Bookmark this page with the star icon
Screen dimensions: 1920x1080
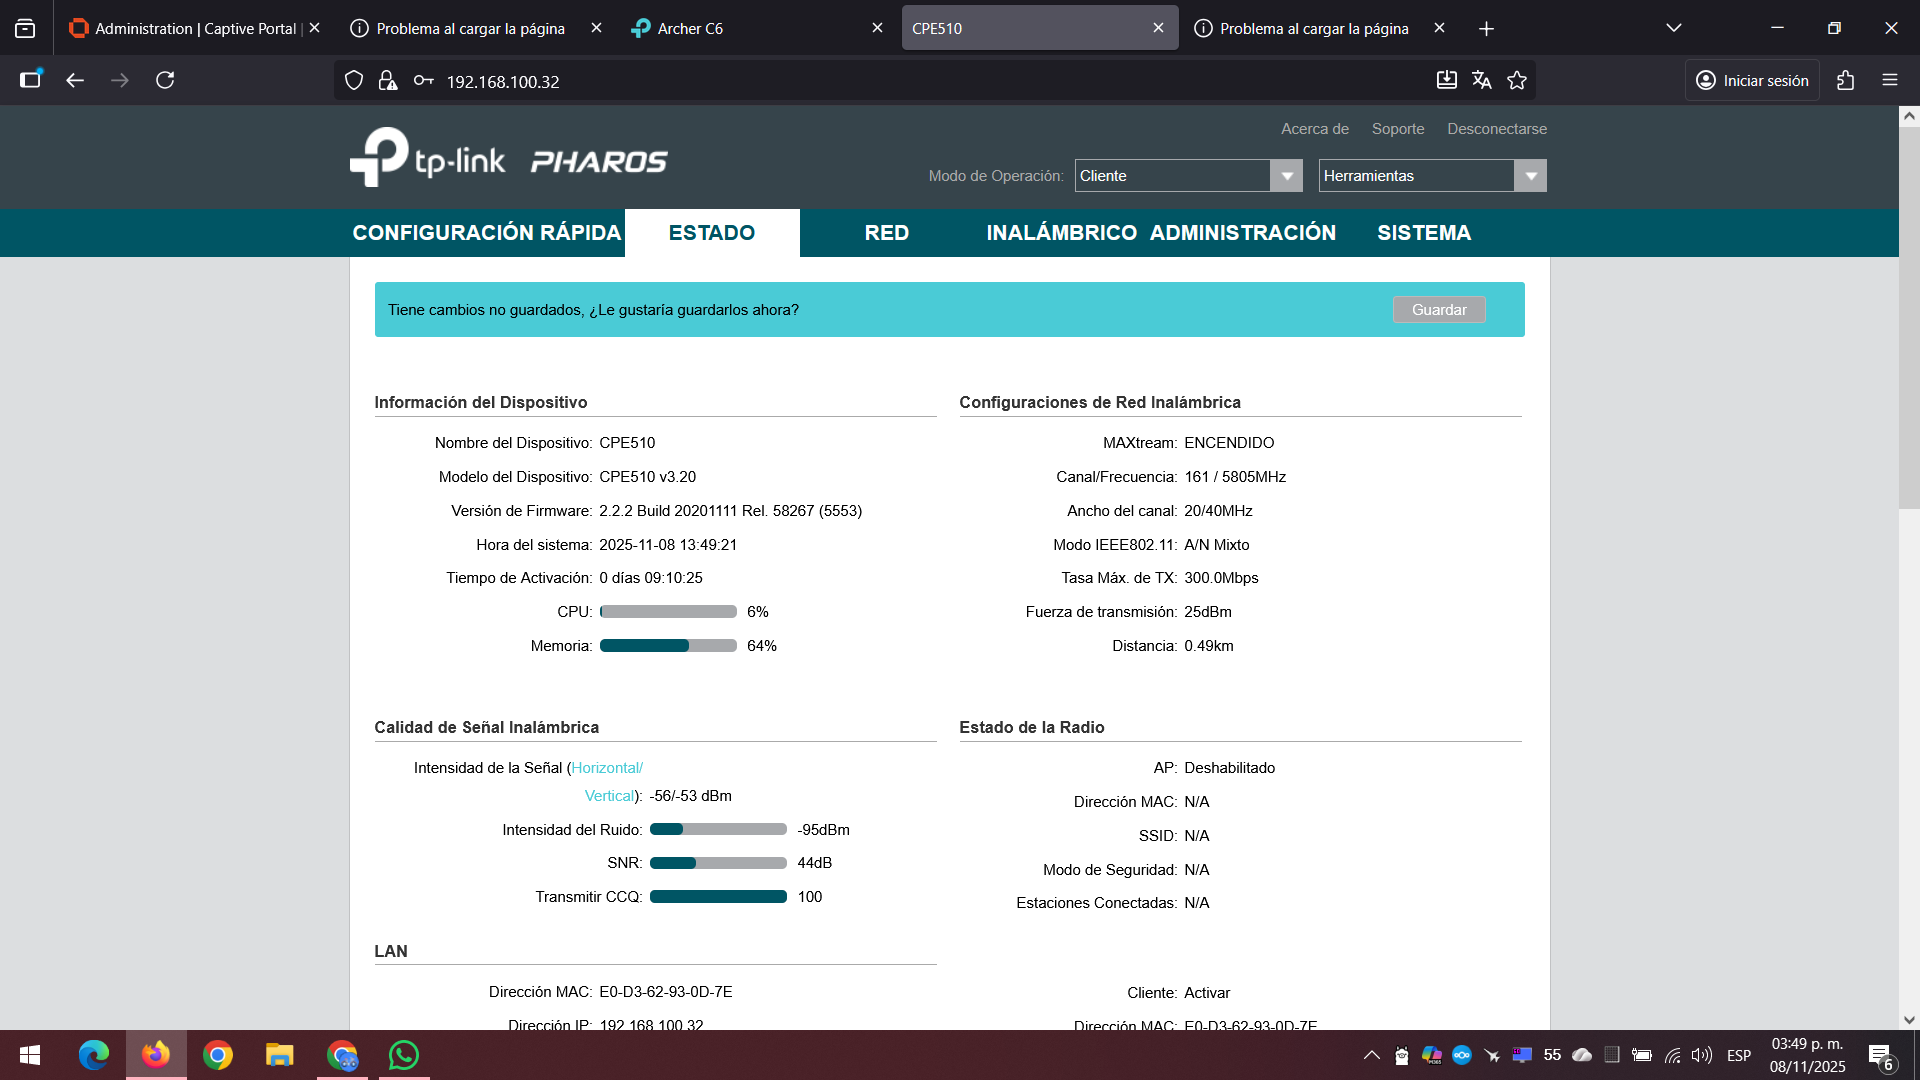(1517, 80)
